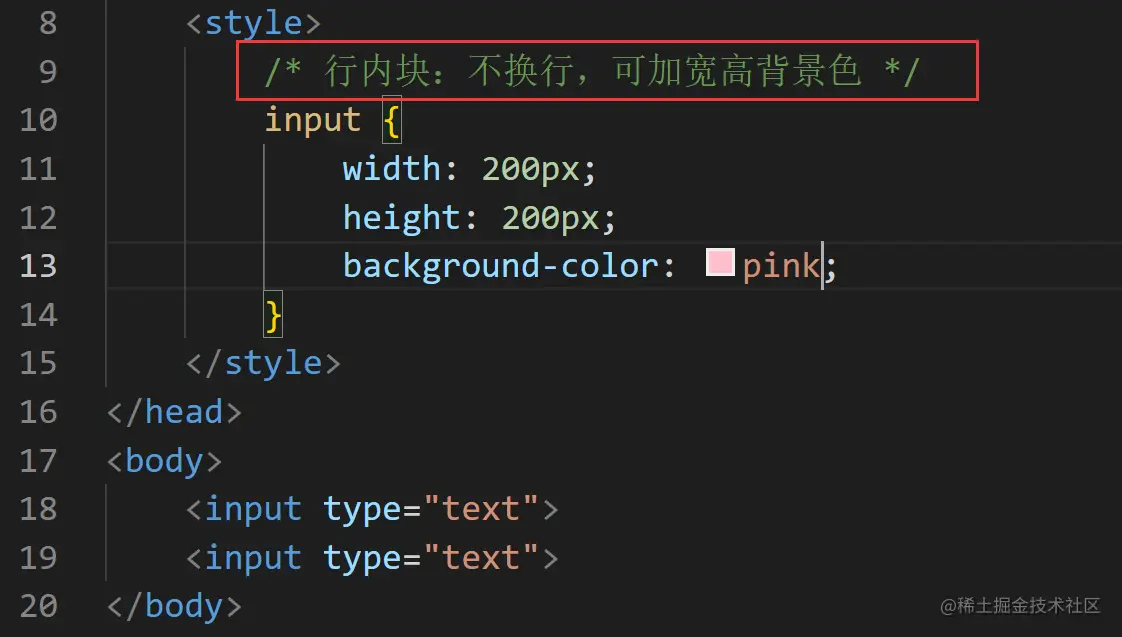Click the closing yellow curly brace
1122x637 pixels.
(x=273, y=314)
